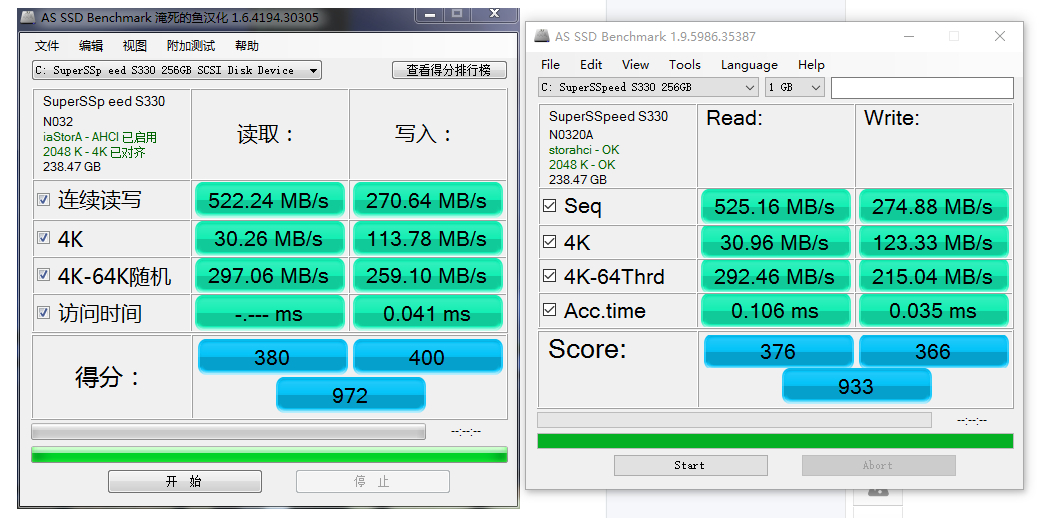Open the Tools menu
This screenshot has height=518, width=1041.
click(684, 64)
